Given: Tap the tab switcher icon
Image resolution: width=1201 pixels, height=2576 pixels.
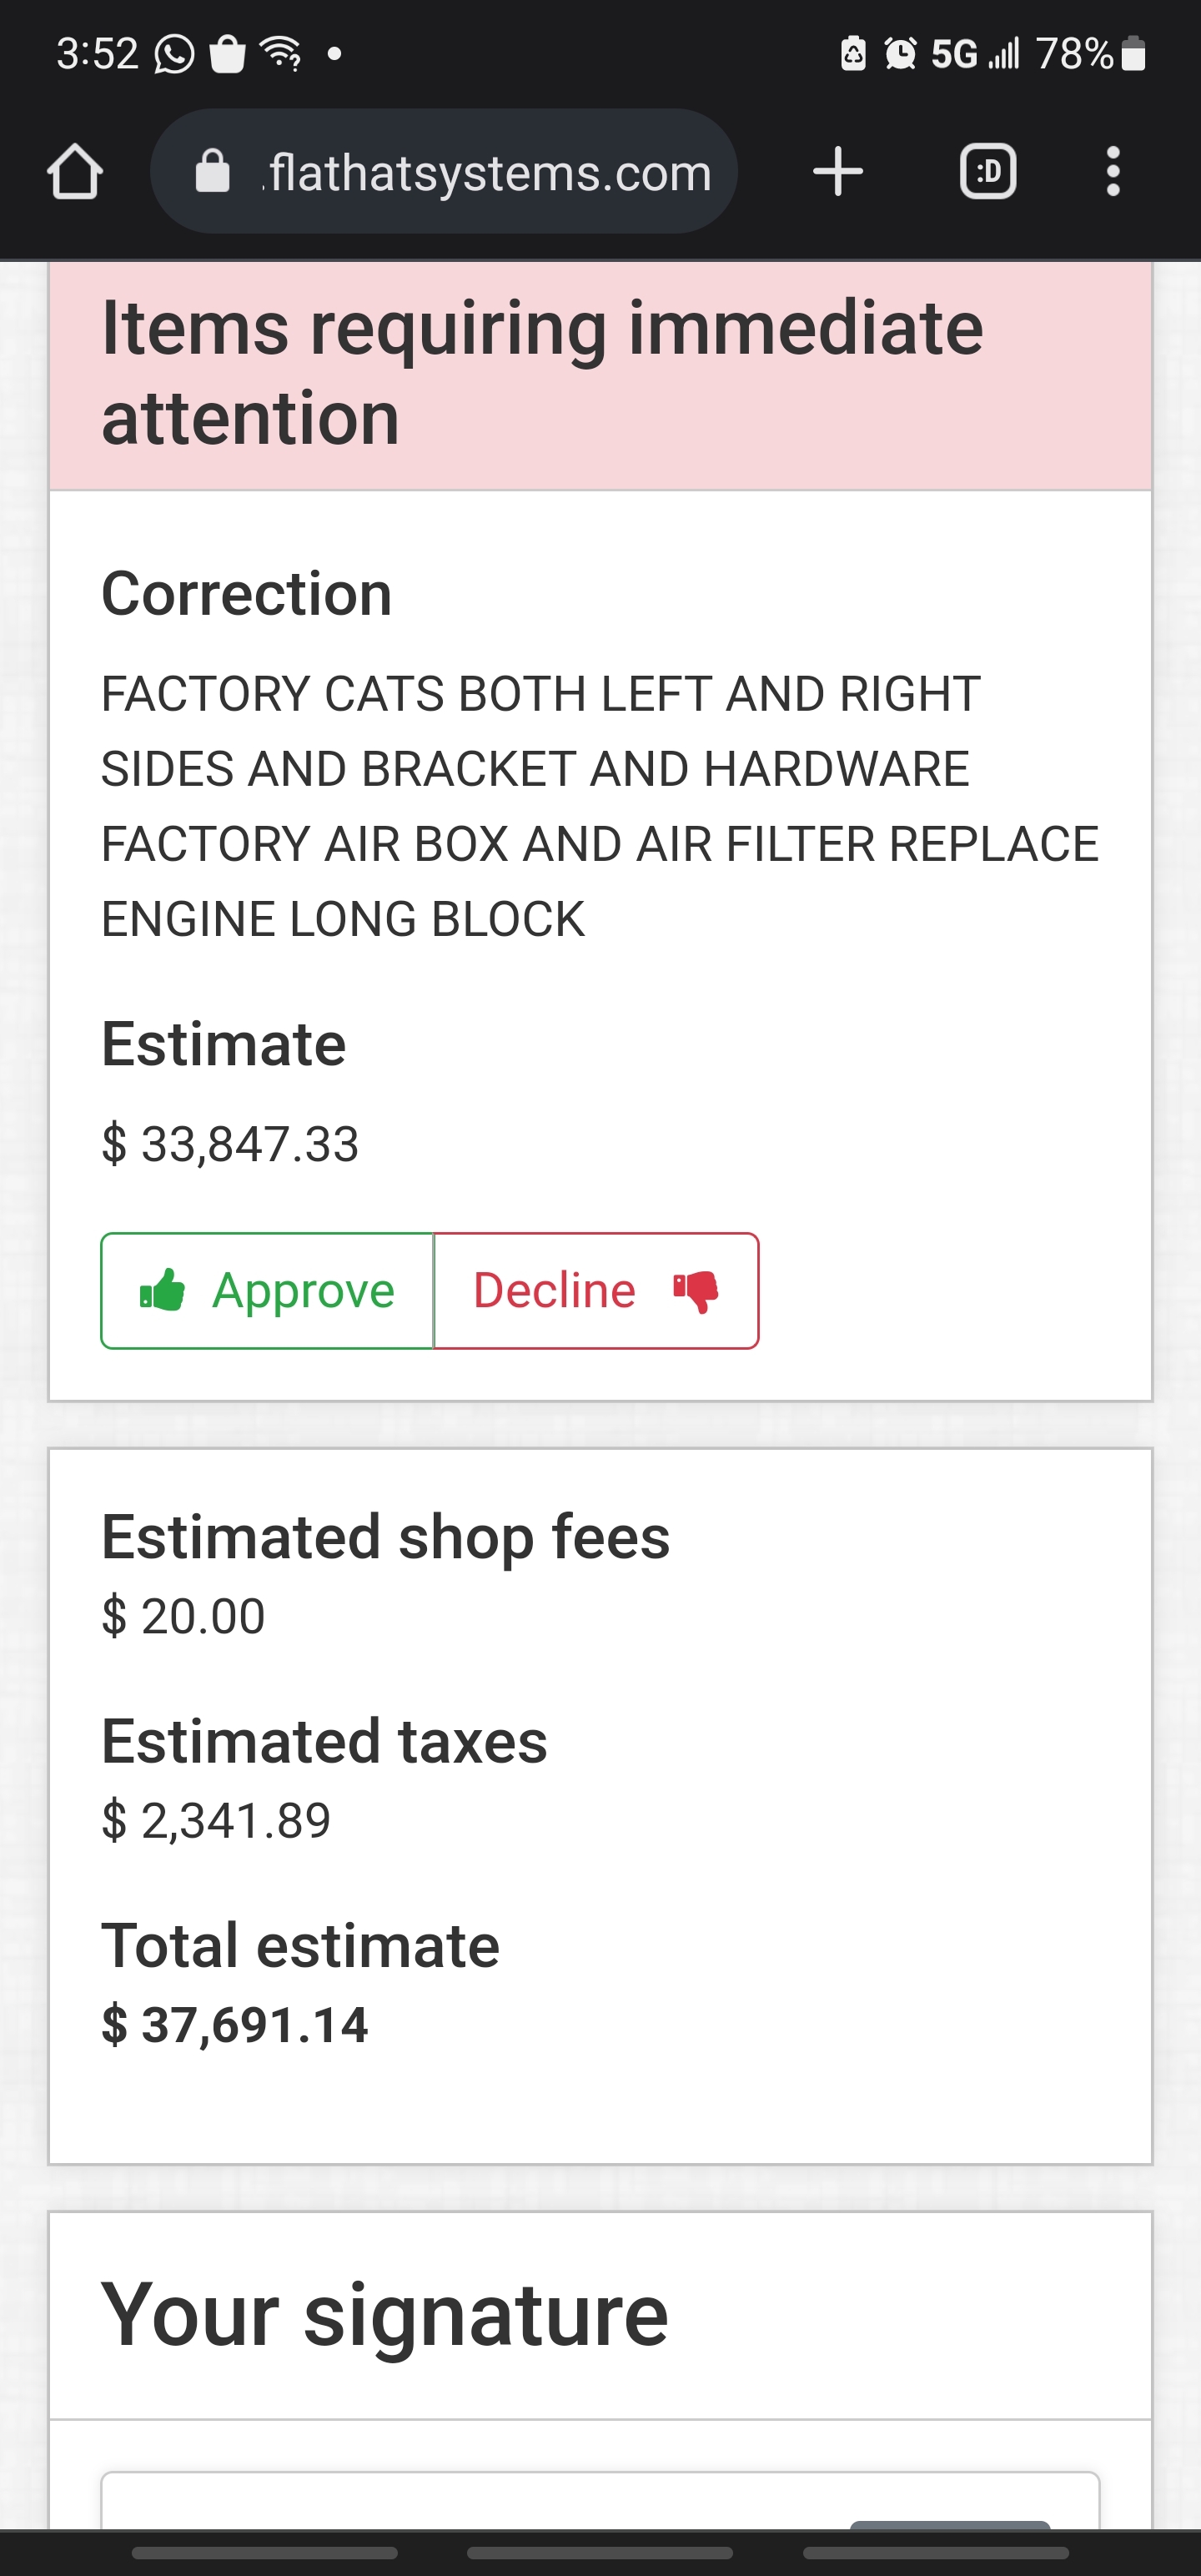Looking at the screenshot, I should coord(988,170).
